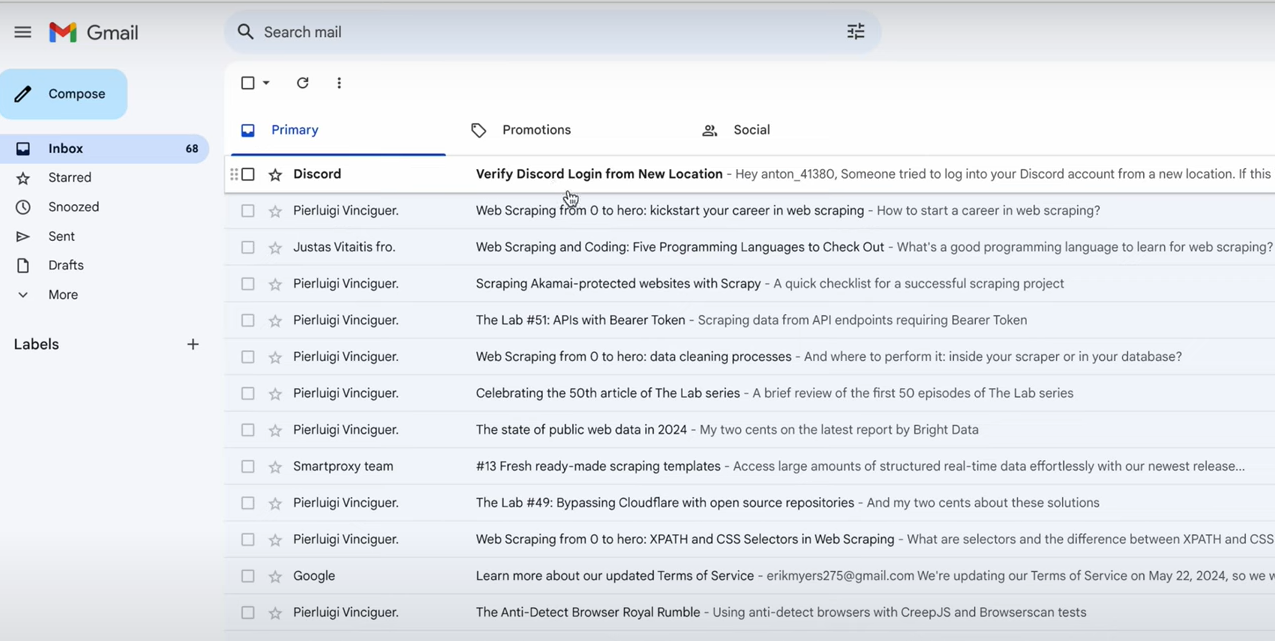
Task: Star the Google Terms of Service email
Action: click(x=275, y=576)
